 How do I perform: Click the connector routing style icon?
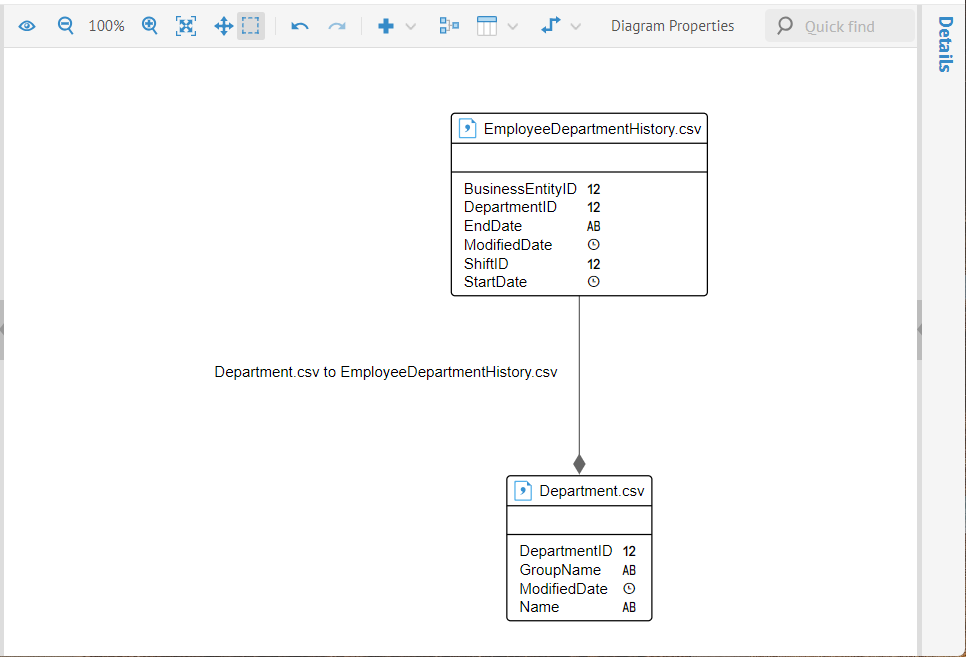[550, 26]
